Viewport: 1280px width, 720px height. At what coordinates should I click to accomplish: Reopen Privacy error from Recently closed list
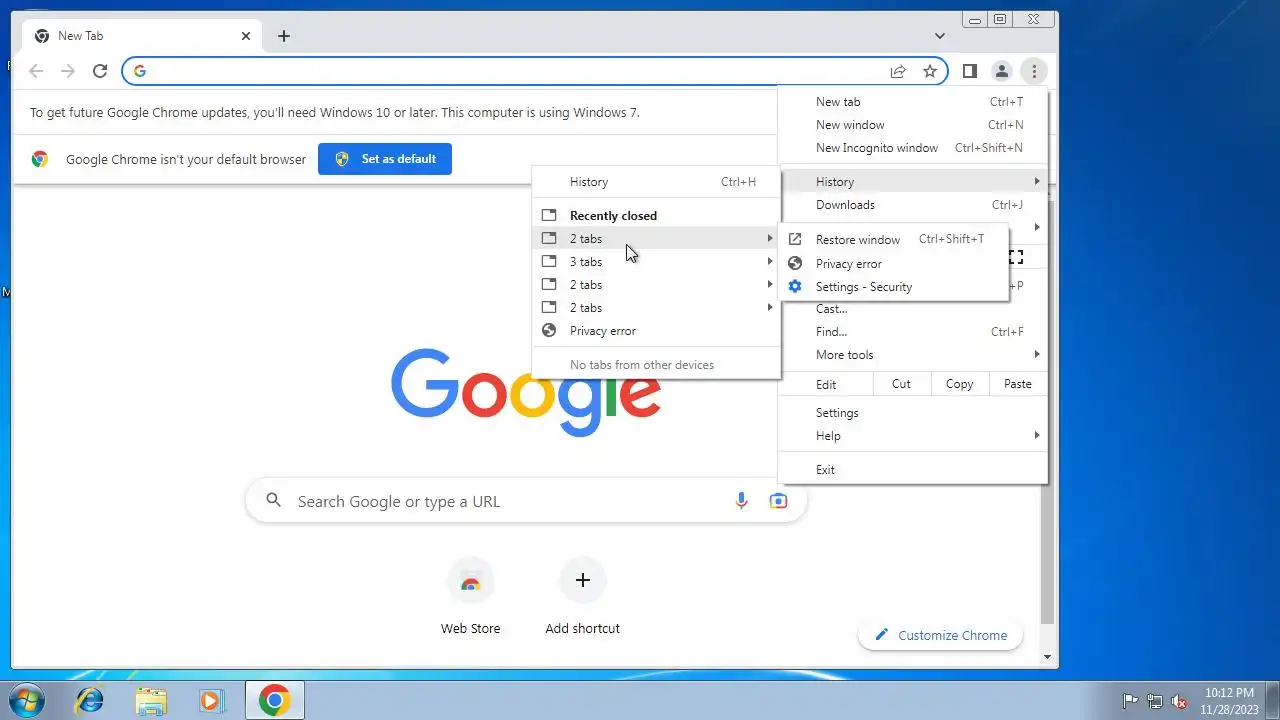656,331
